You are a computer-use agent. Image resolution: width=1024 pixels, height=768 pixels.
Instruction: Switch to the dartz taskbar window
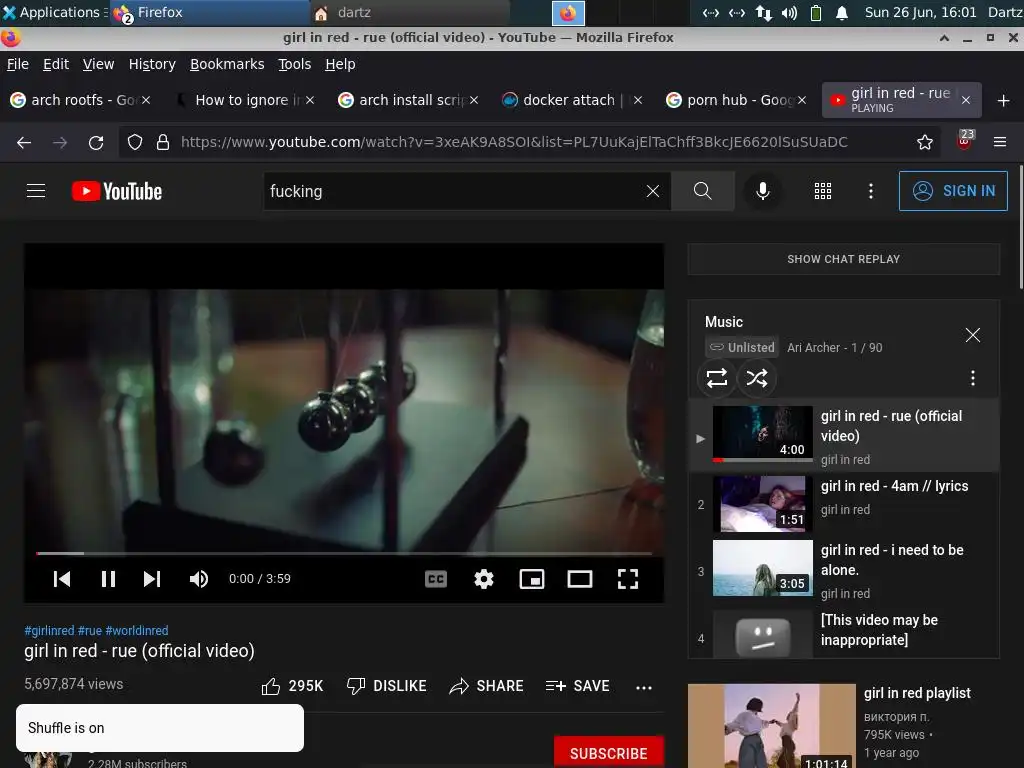tap(410, 12)
